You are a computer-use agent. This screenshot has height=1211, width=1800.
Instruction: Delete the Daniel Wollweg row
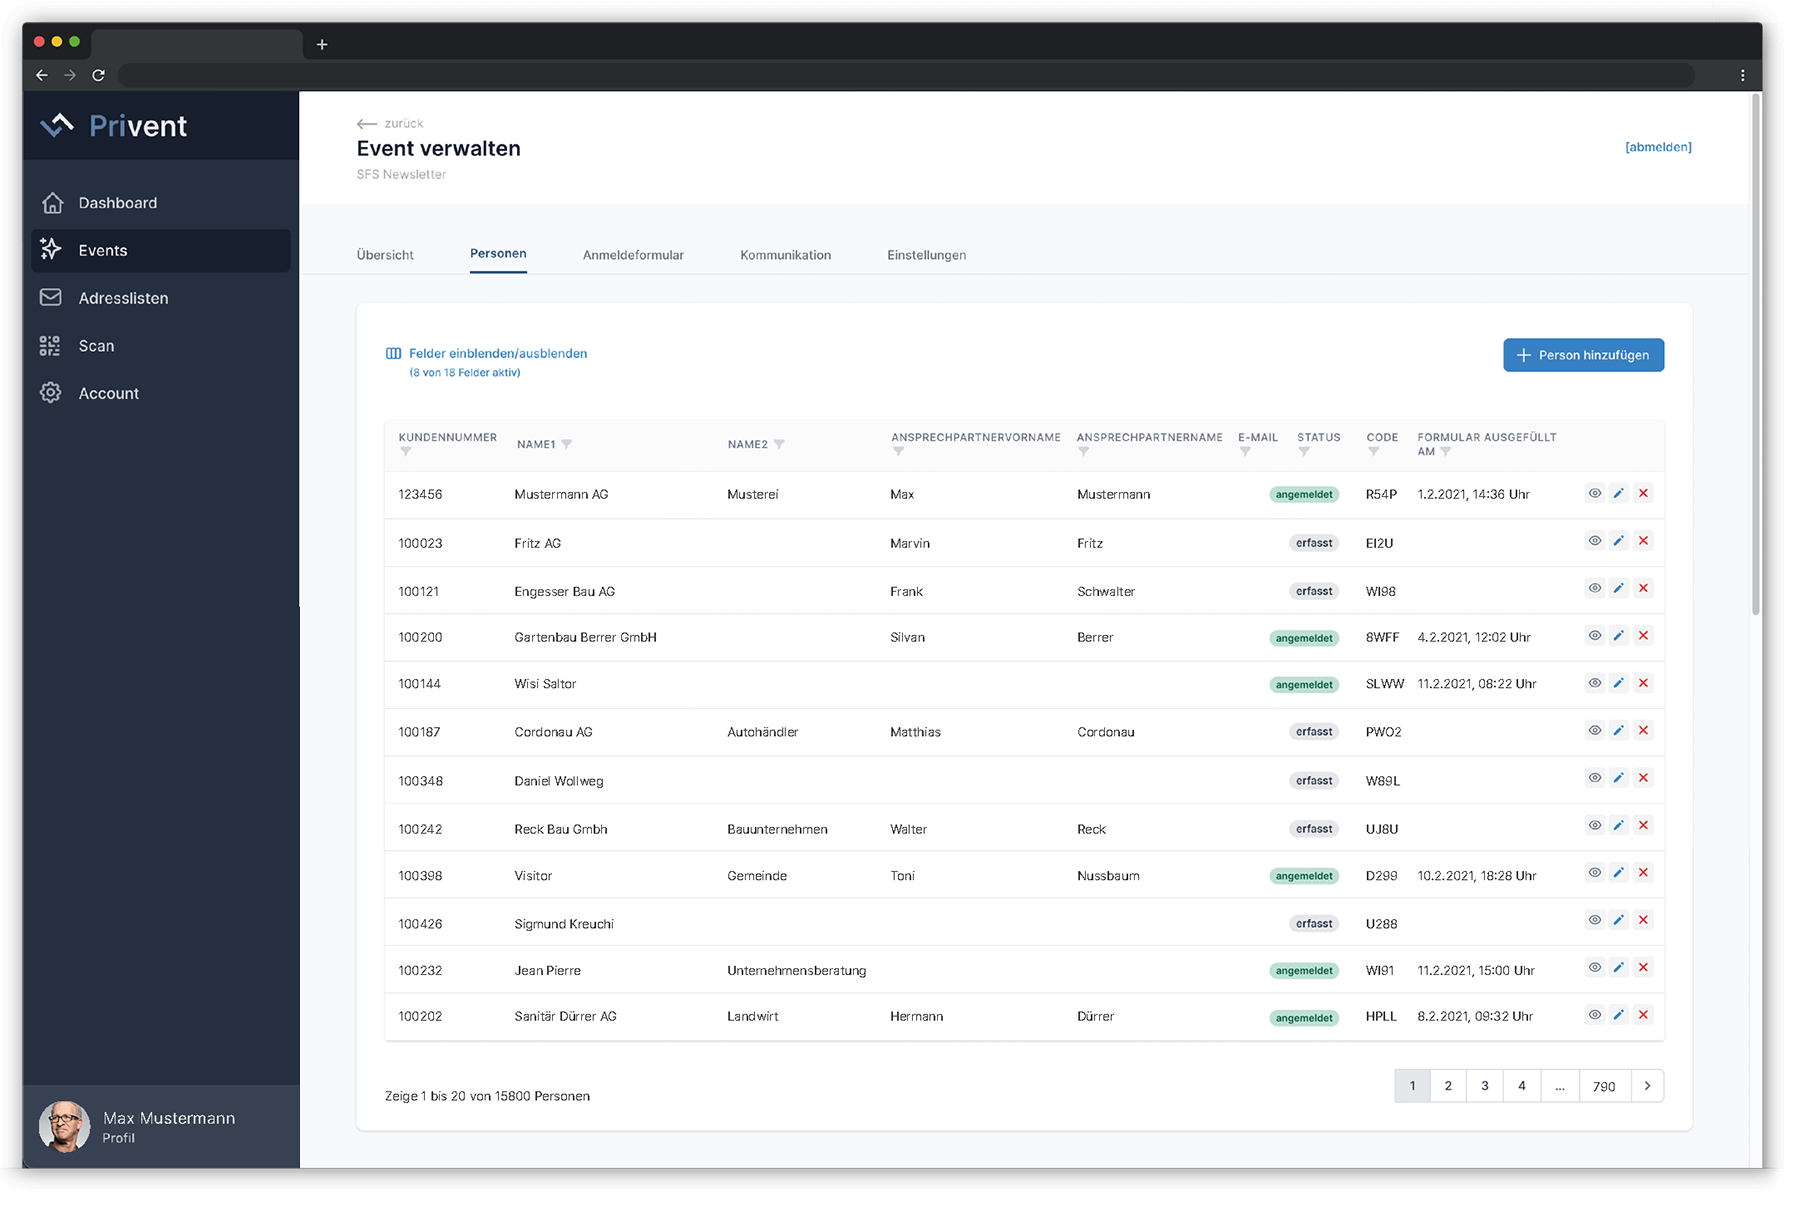pos(1643,778)
